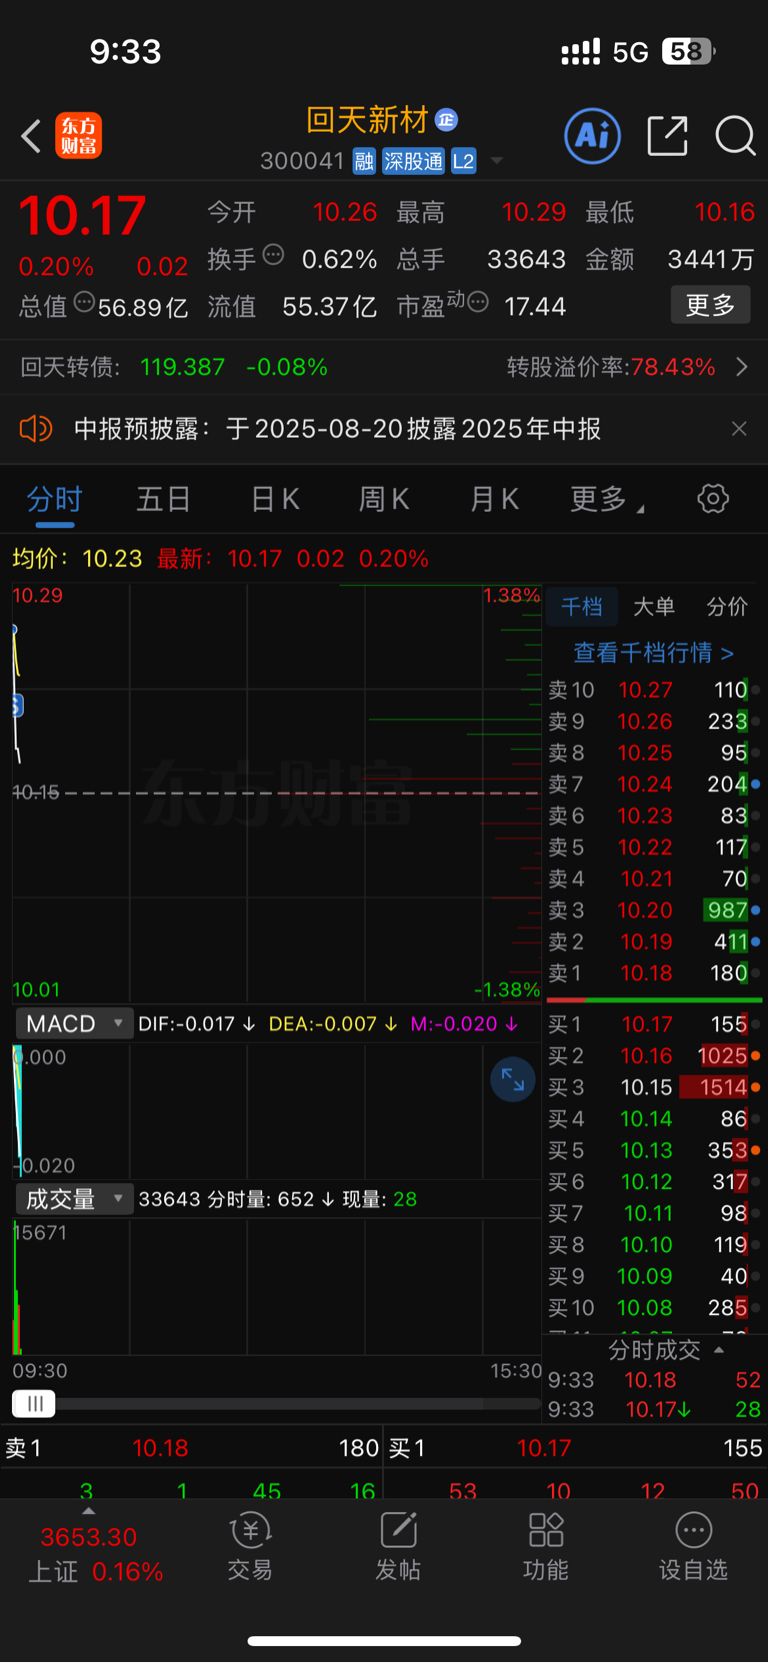768x1663 pixels.
Task: Tap the L2 level badge
Action: point(464,161)
